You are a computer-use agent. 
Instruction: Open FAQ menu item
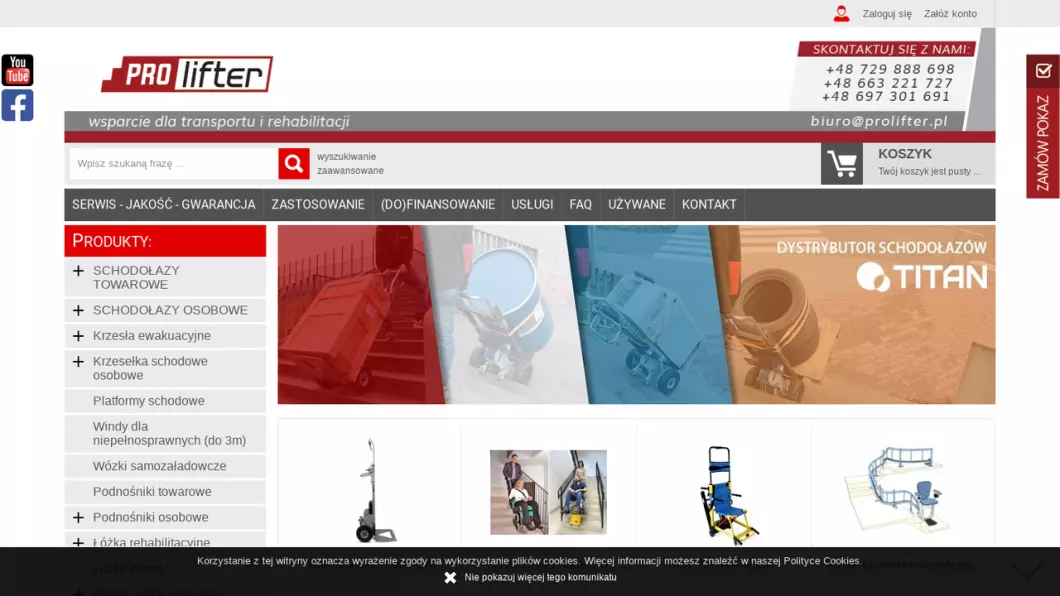[x=581, y=205]
